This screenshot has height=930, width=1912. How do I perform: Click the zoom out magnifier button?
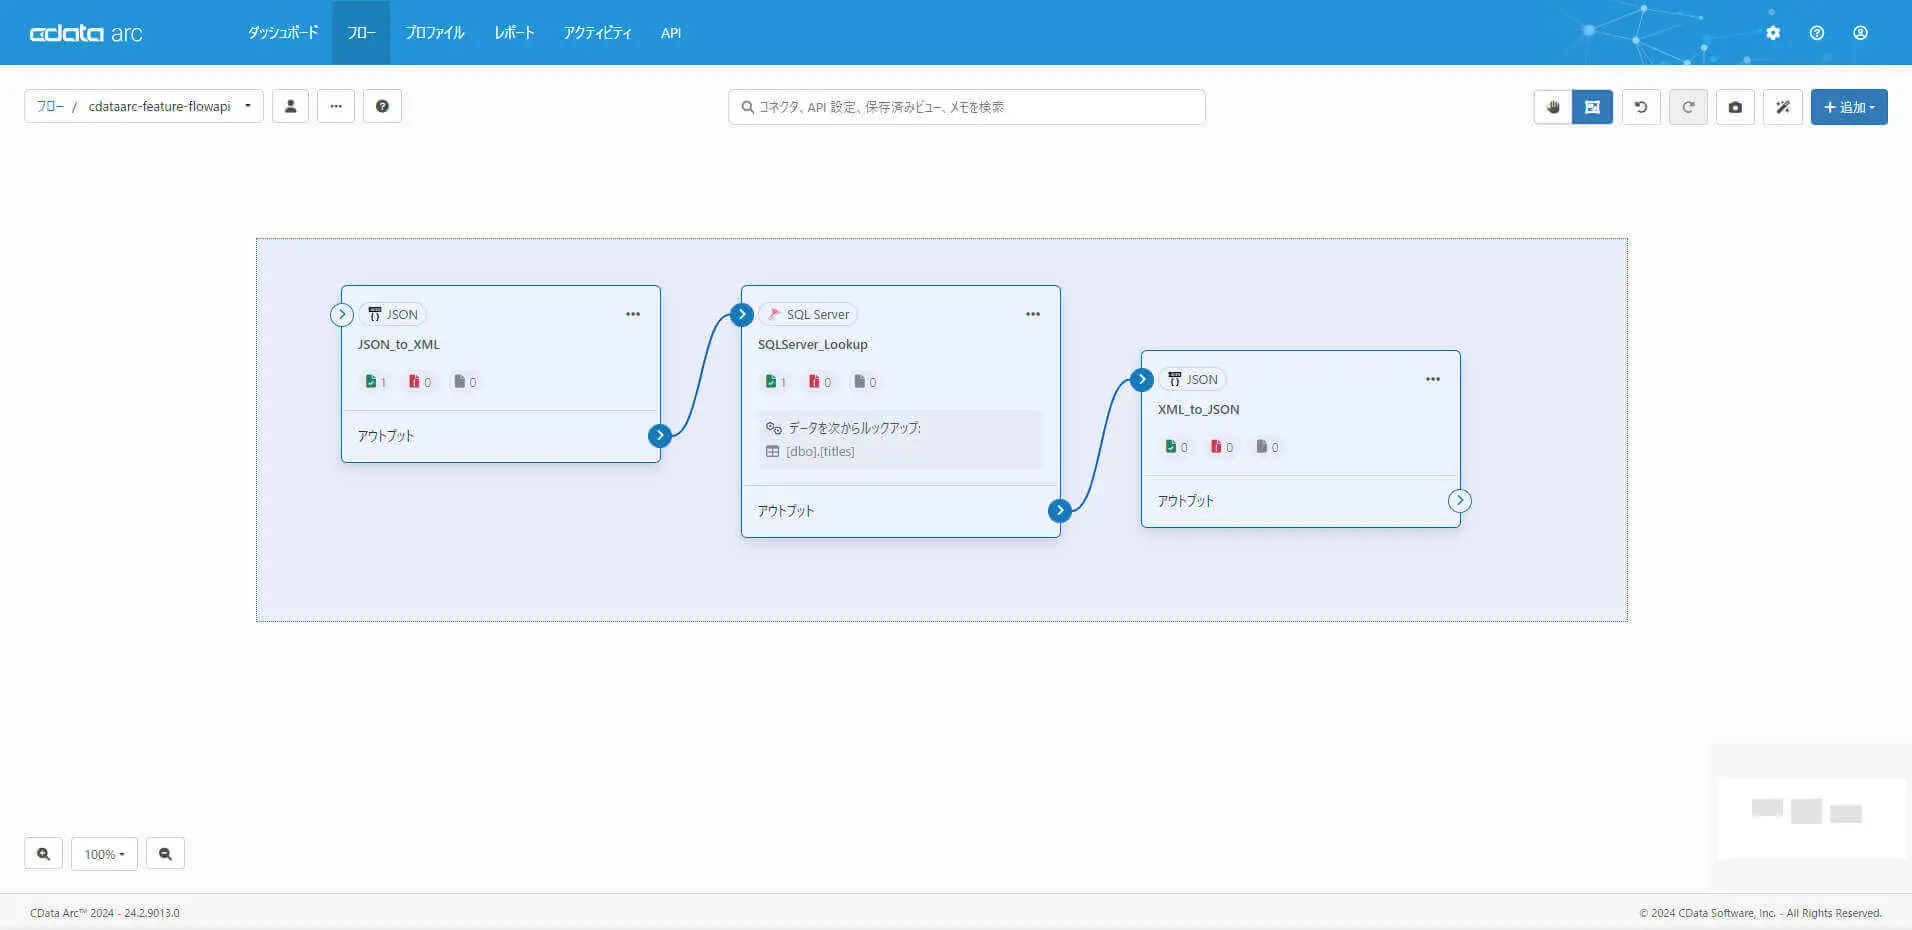[x=165, y=854]
